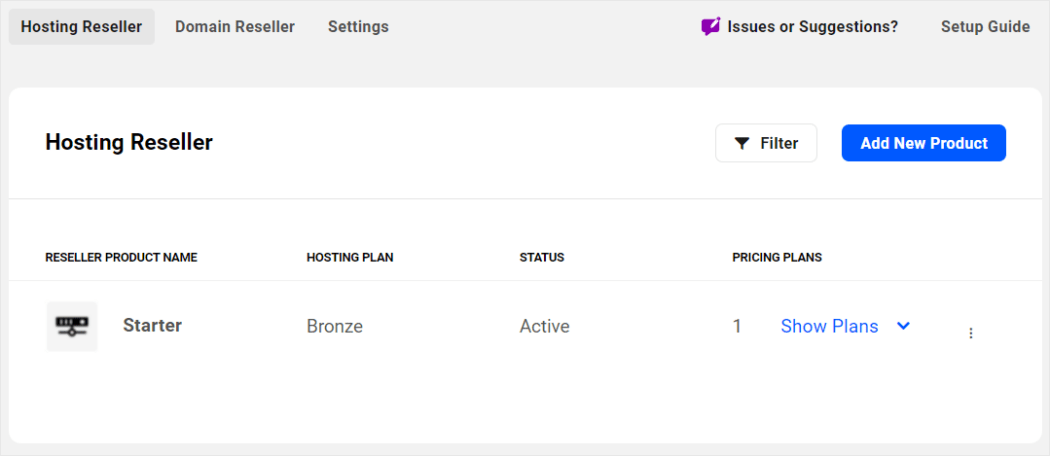Click the Active status cell
The image size is (1050, 456).
545,326
